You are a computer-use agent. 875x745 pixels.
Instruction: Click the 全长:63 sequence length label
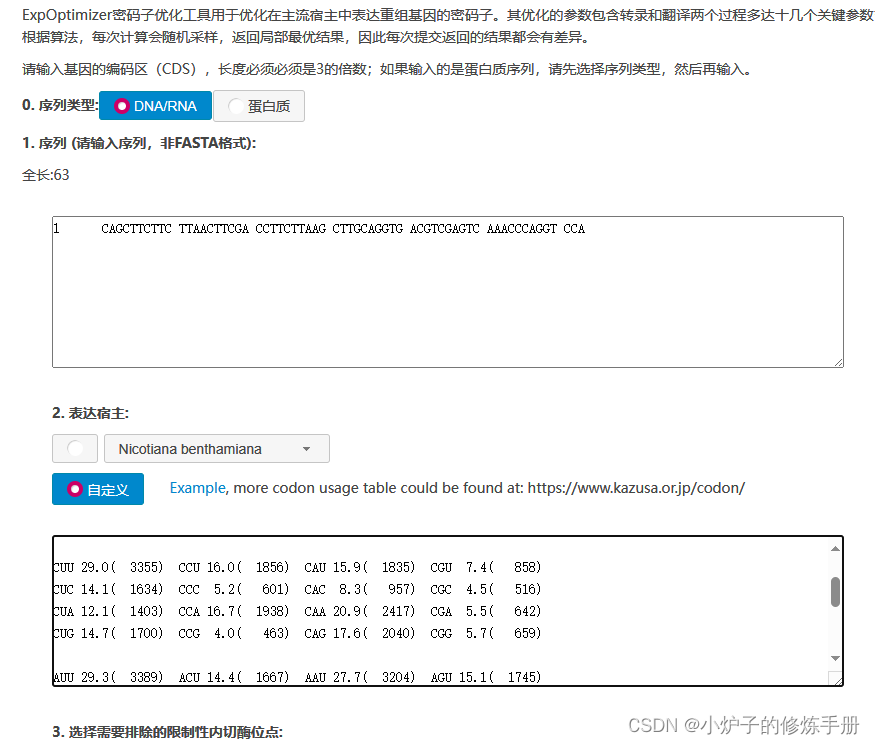(44, 174)
